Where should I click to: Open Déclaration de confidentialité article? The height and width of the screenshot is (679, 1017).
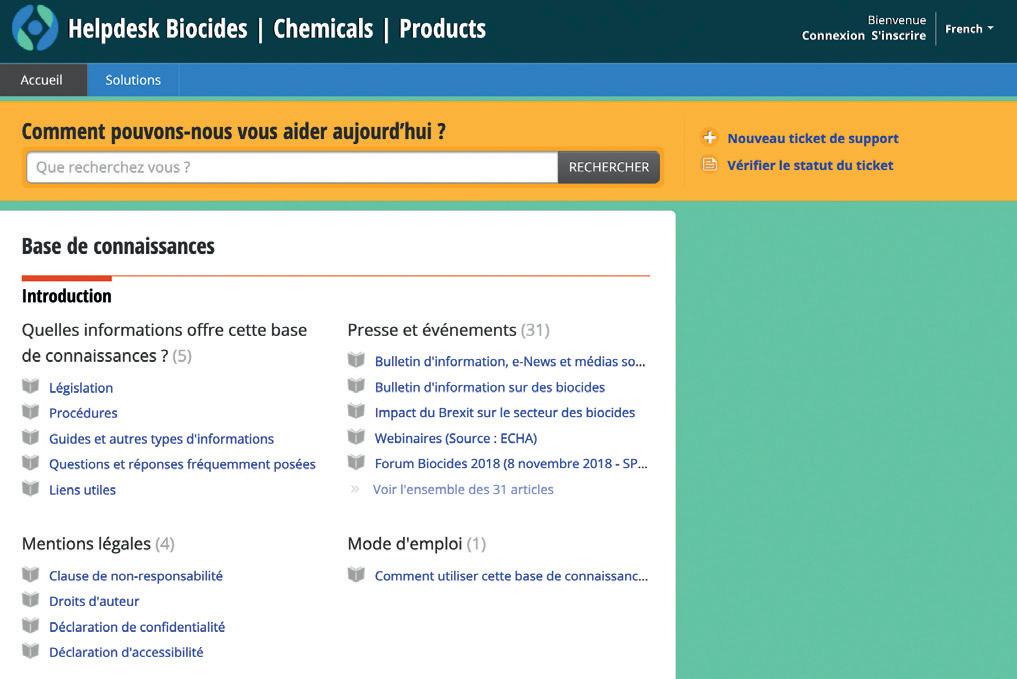click(x=137, y=627)
